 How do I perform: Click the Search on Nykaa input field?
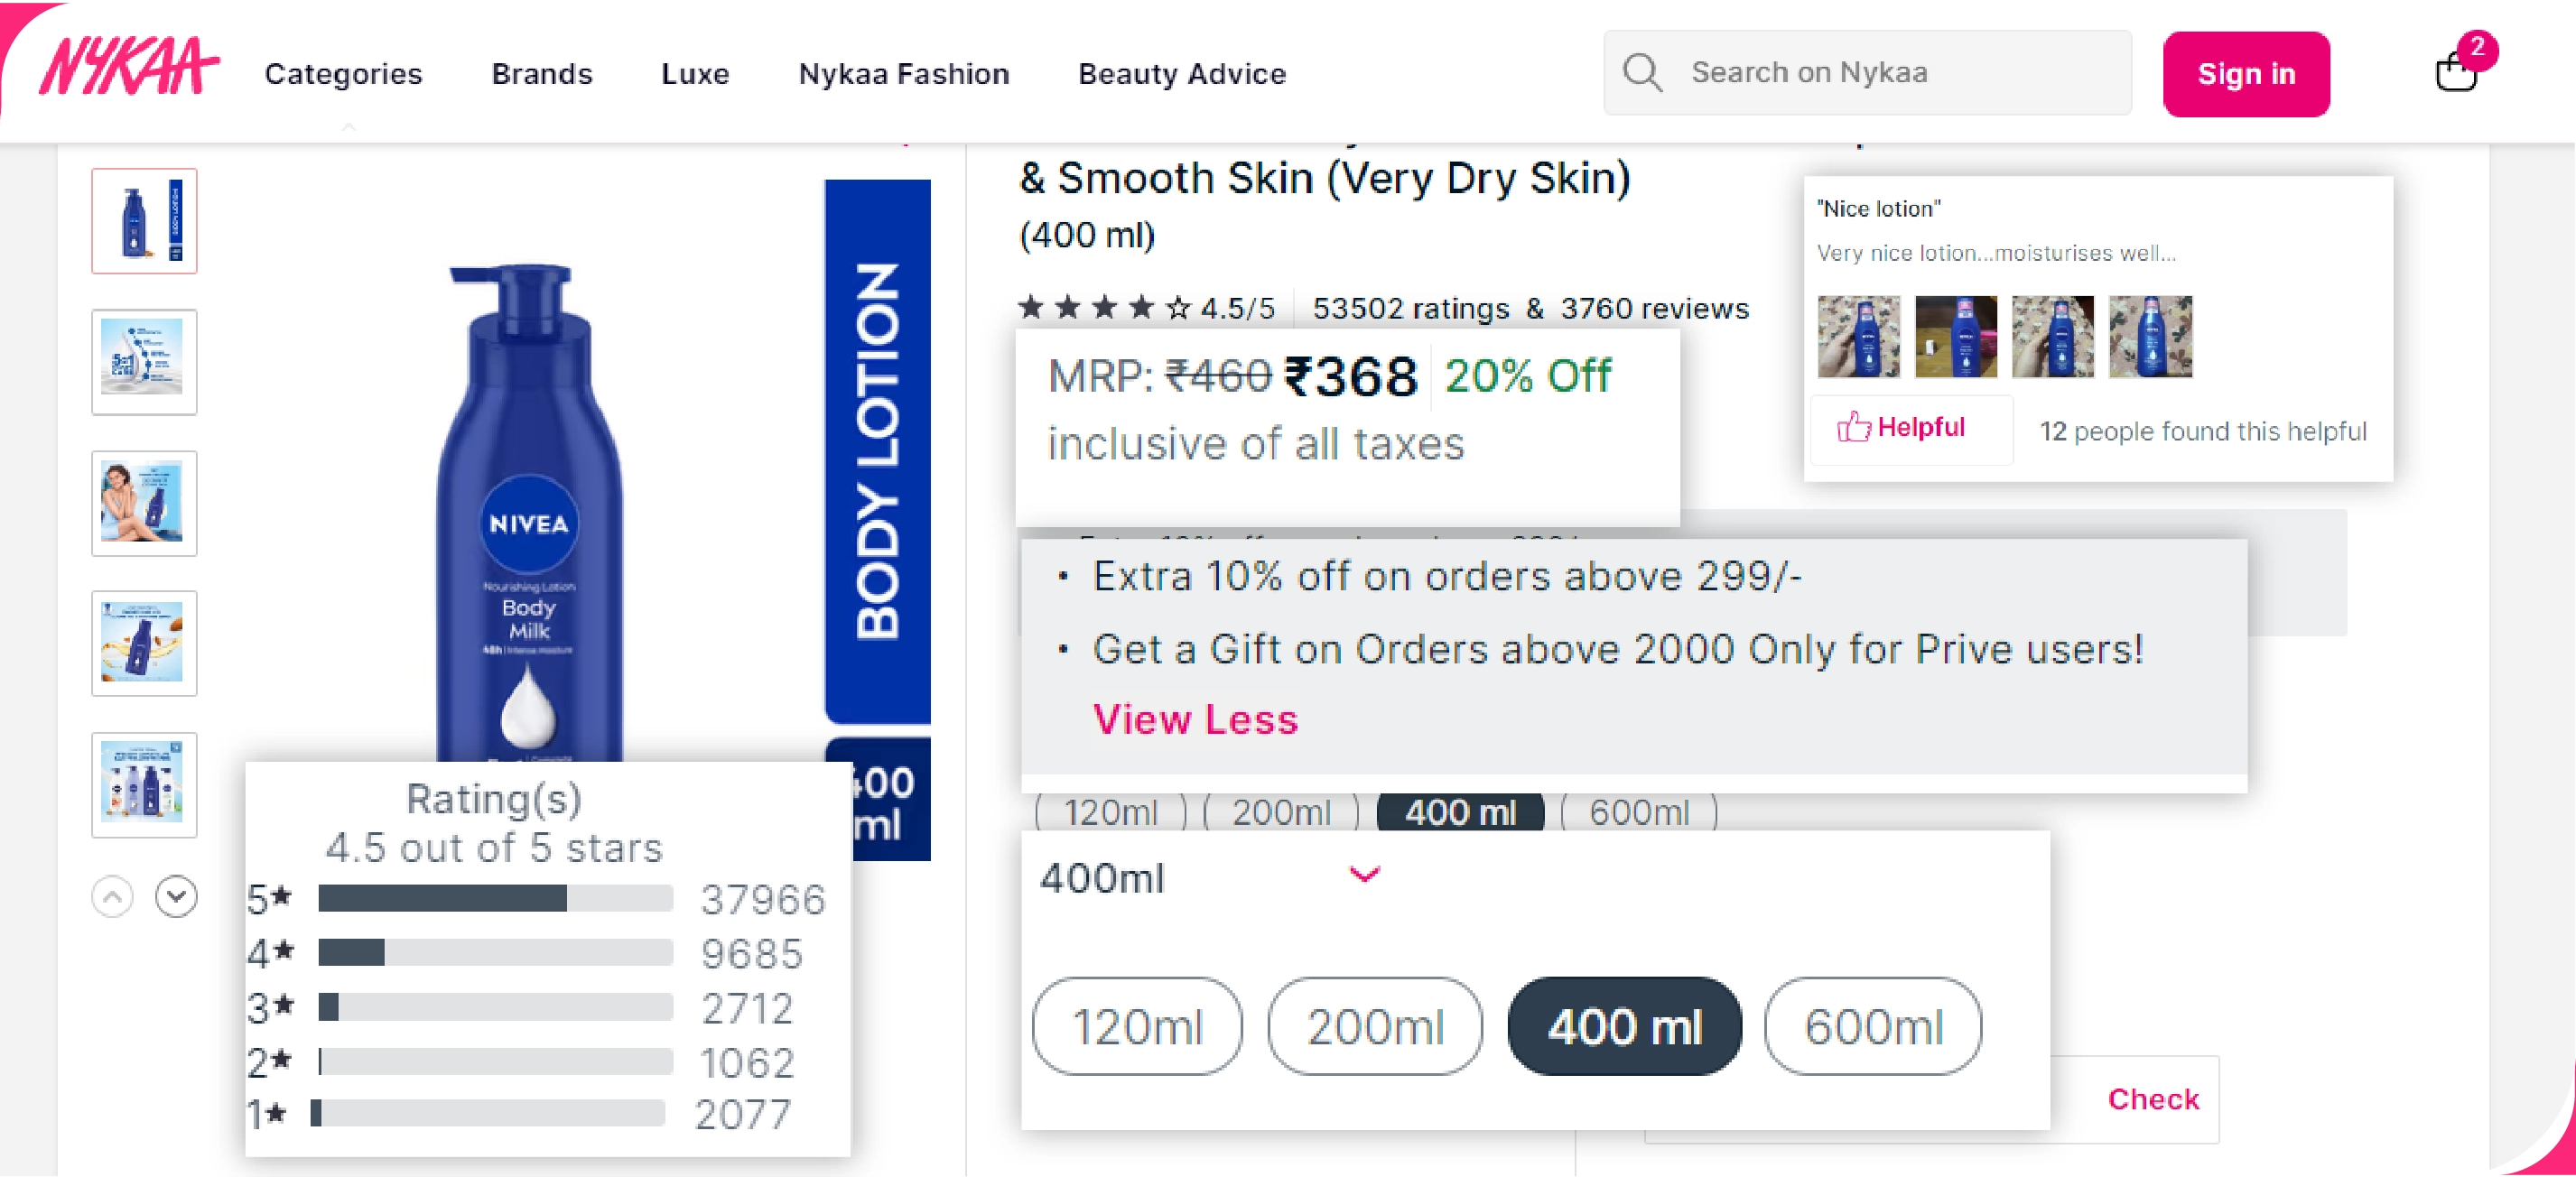[1900, 71]
